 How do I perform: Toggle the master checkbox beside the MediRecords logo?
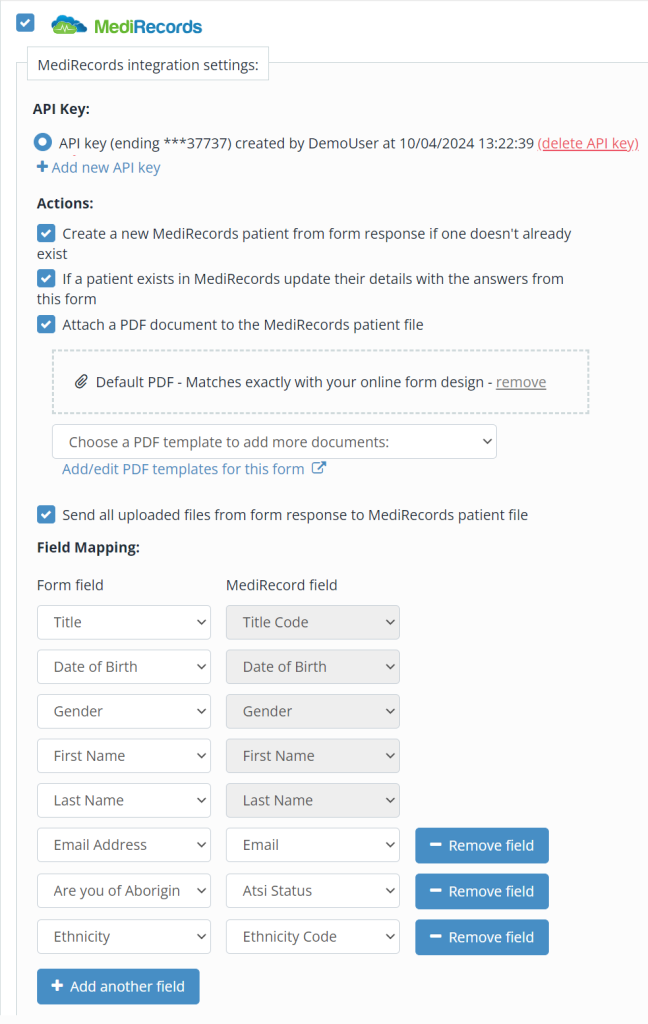[24, 22]
